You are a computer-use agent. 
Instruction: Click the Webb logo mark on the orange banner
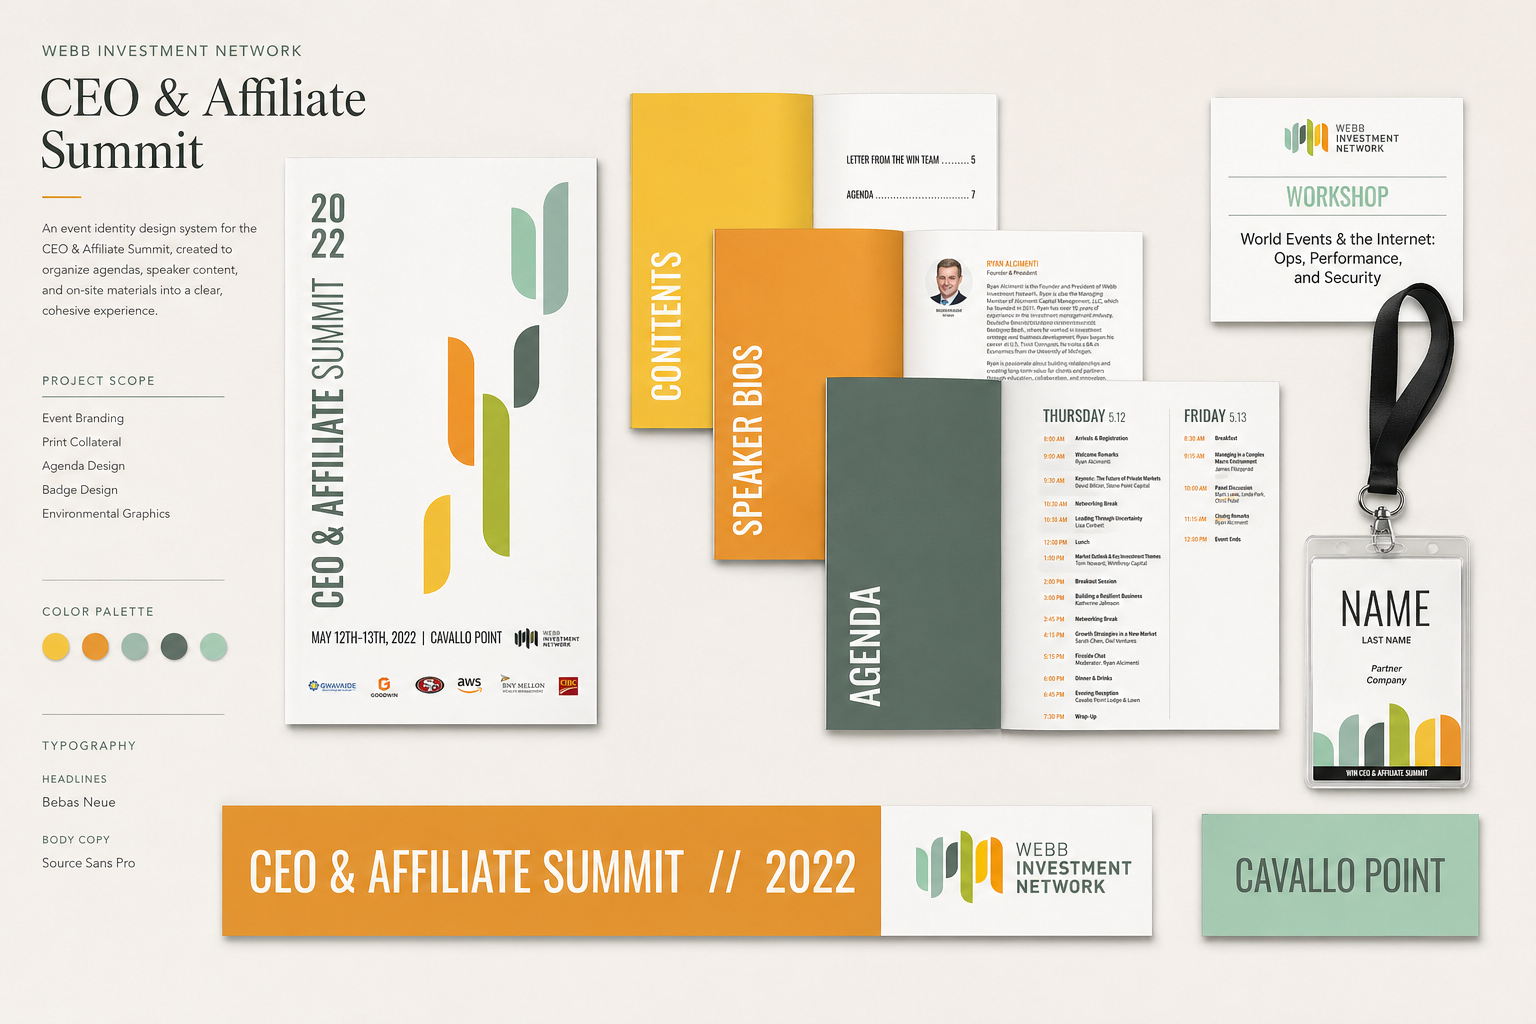(959, 866)
